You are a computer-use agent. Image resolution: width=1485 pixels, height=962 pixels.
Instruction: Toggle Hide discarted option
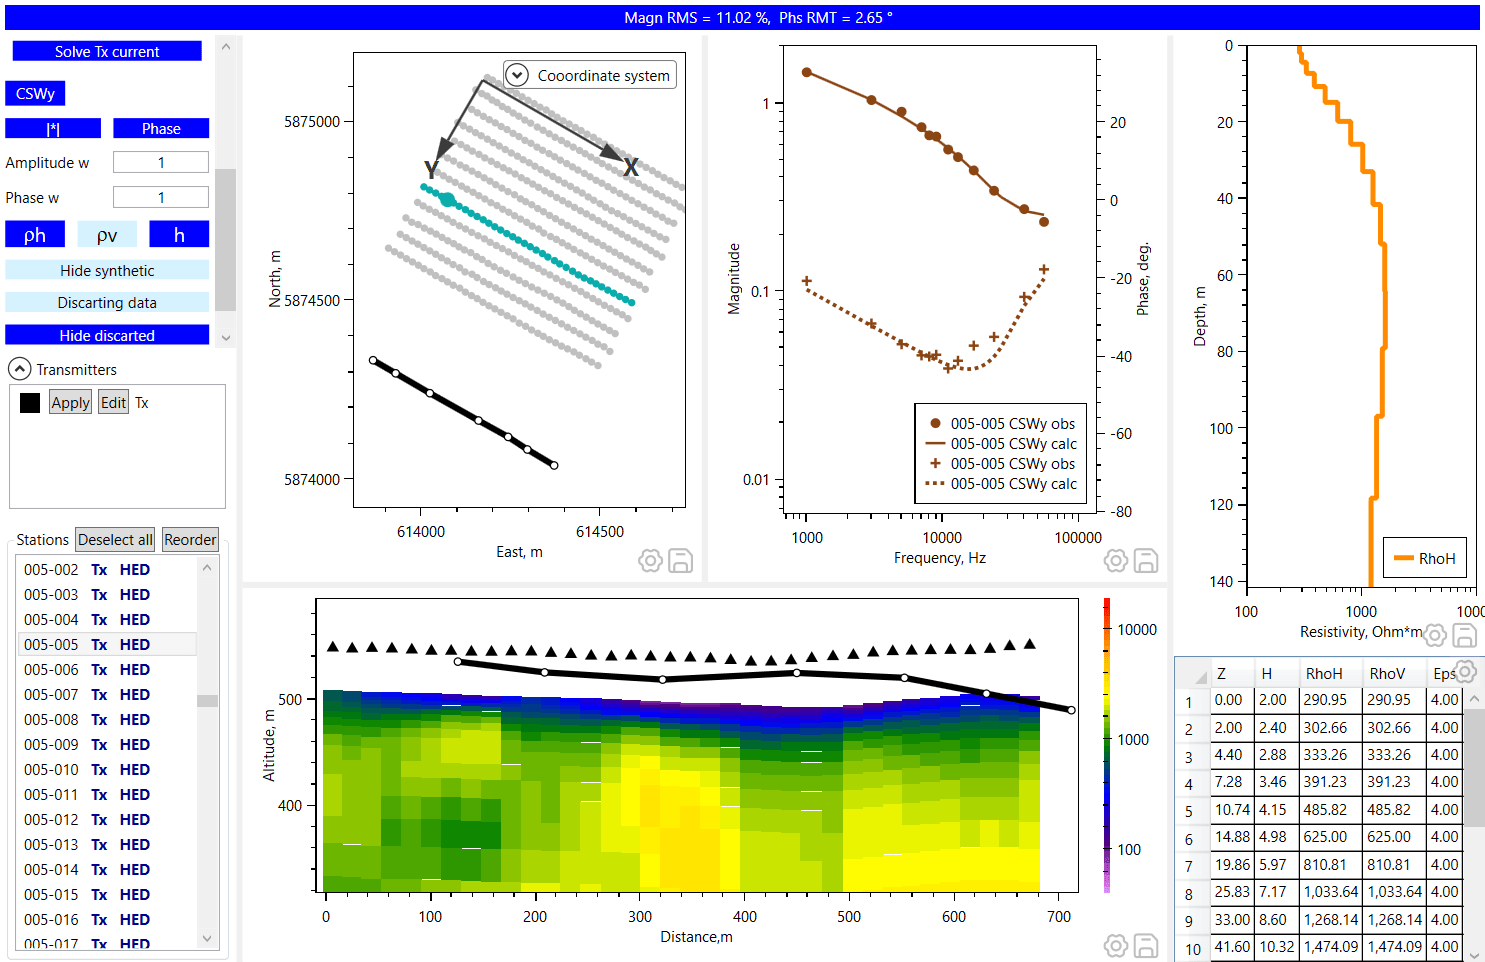coord(107,335)
